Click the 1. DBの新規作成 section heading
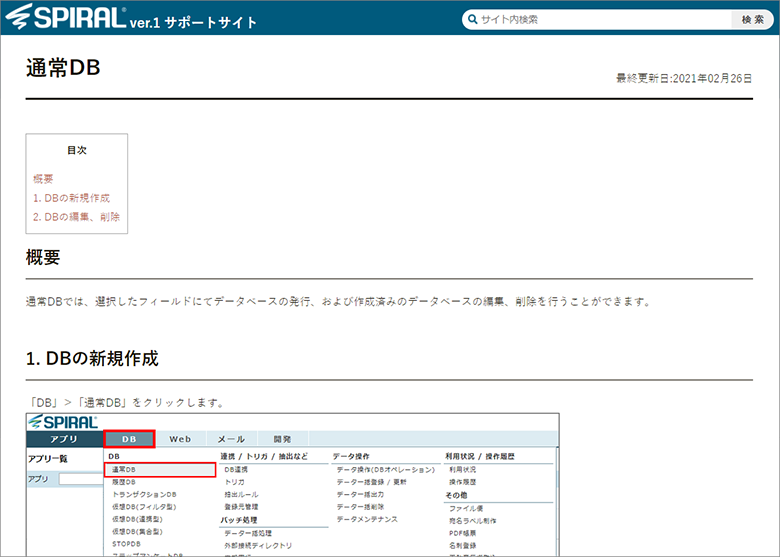780x557 pixels. tap(92, 359)
